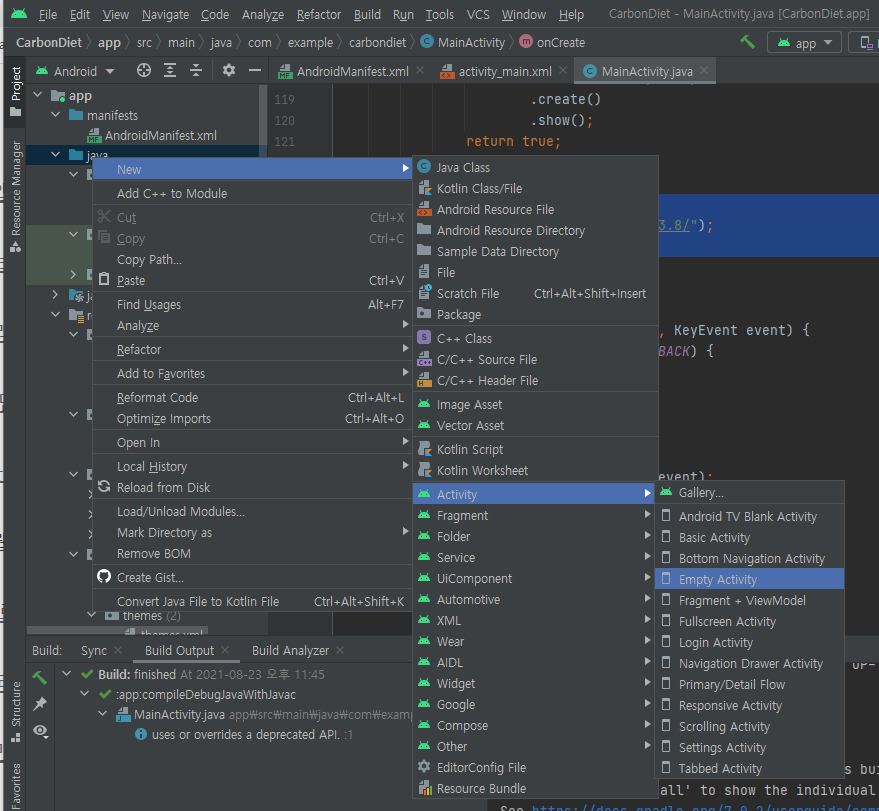
Task: Close the Sync build tab
Action: (x=118, y=650)
